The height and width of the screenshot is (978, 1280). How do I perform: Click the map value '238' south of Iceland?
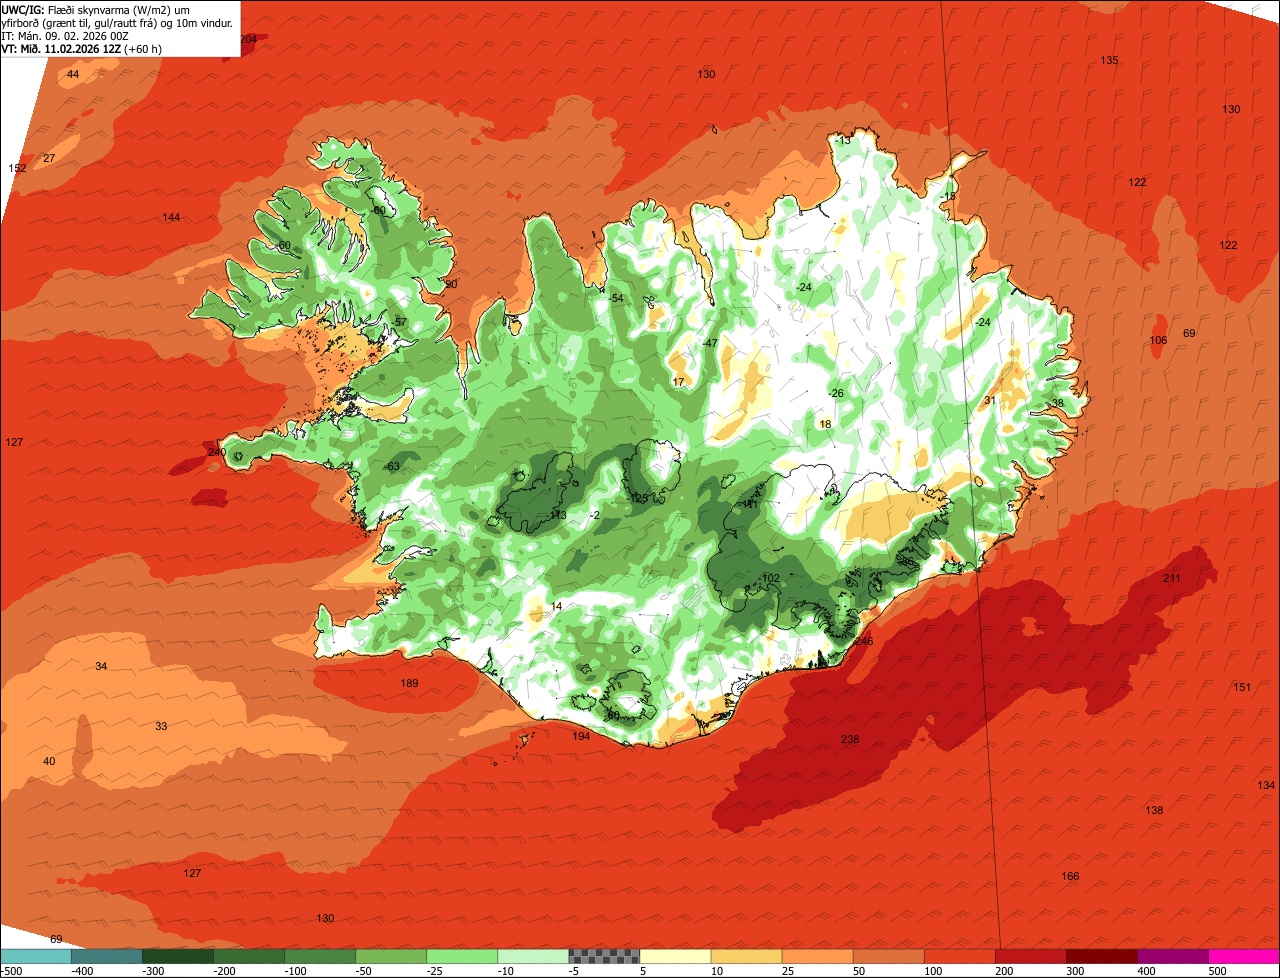click(850, 739)
